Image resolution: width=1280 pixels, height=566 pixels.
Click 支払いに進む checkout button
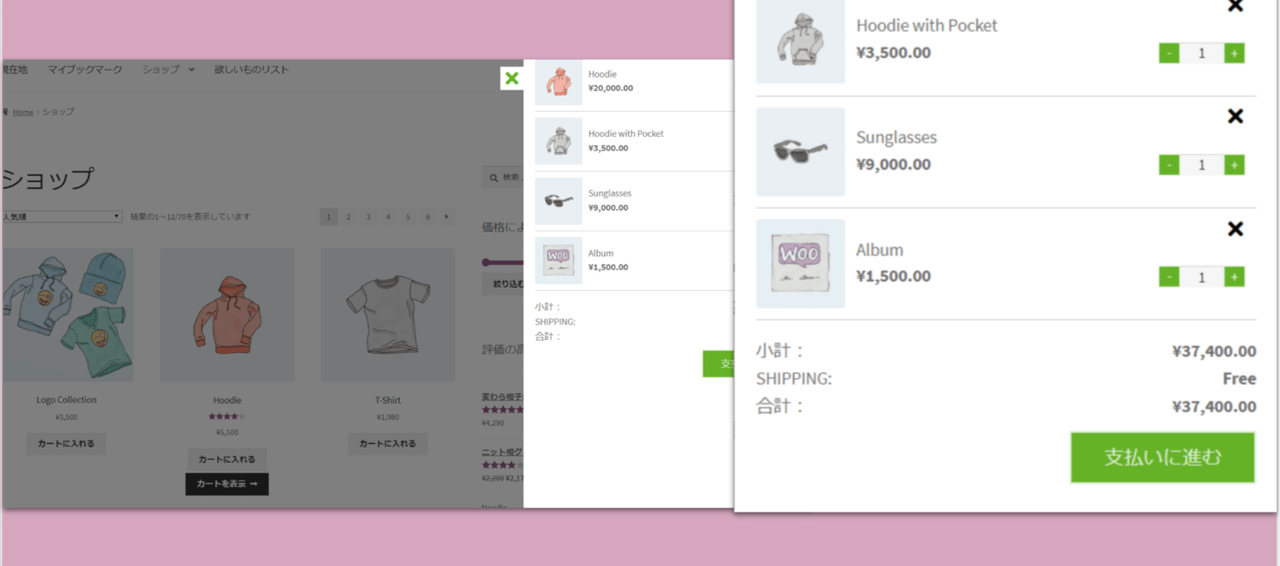coord(1162,457)
